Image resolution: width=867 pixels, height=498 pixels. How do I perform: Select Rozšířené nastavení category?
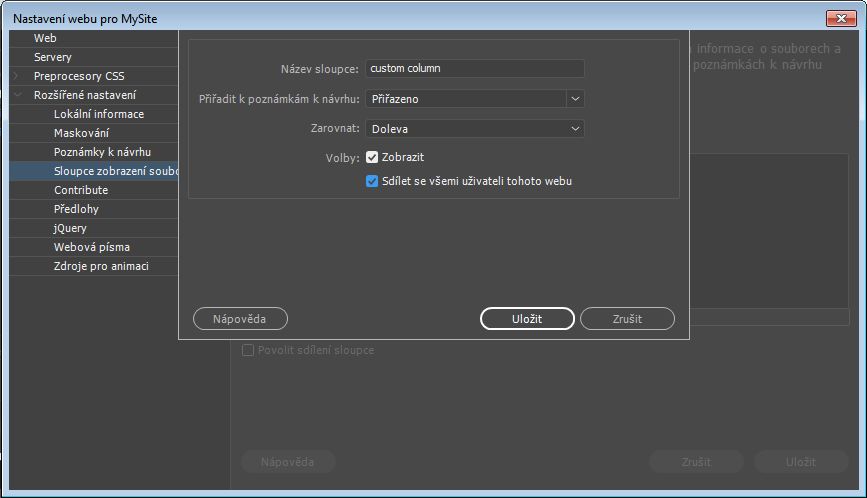[93, 95]
